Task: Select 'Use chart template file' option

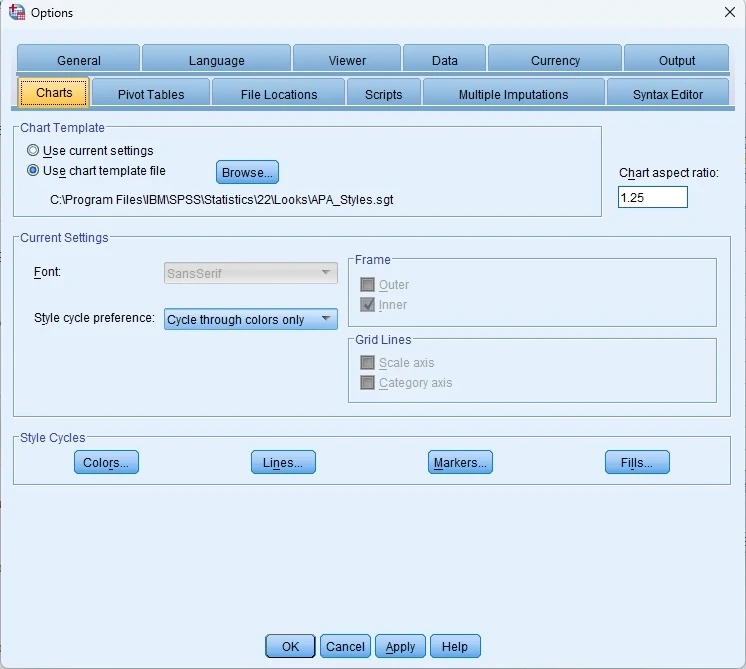Action: [34, 171]
